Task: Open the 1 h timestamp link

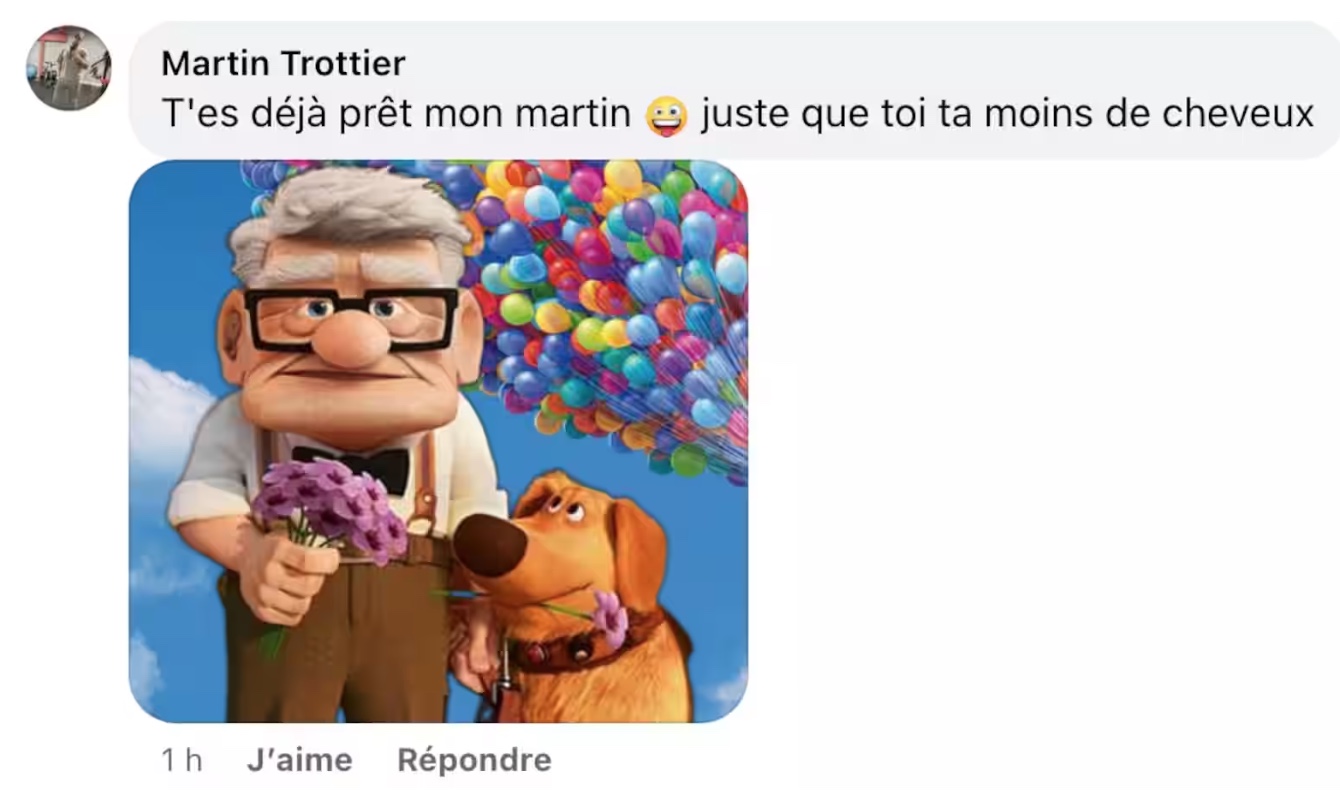Action: click(x=181, y=760)
